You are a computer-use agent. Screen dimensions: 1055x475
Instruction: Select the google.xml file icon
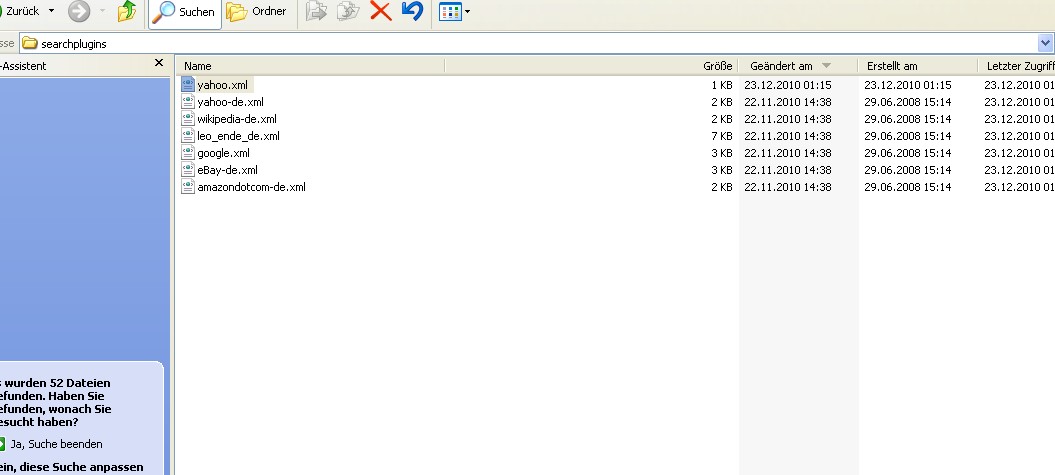click(188, 153)
